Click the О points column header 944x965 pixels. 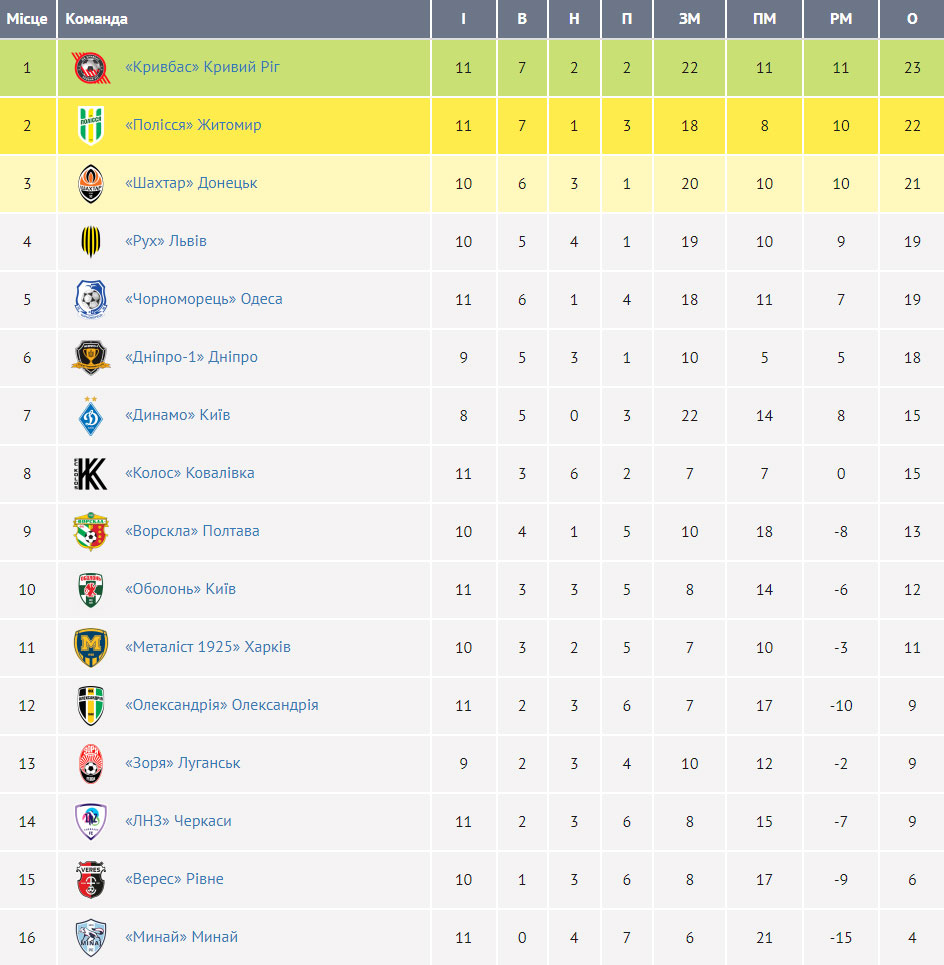pos(912,19)
